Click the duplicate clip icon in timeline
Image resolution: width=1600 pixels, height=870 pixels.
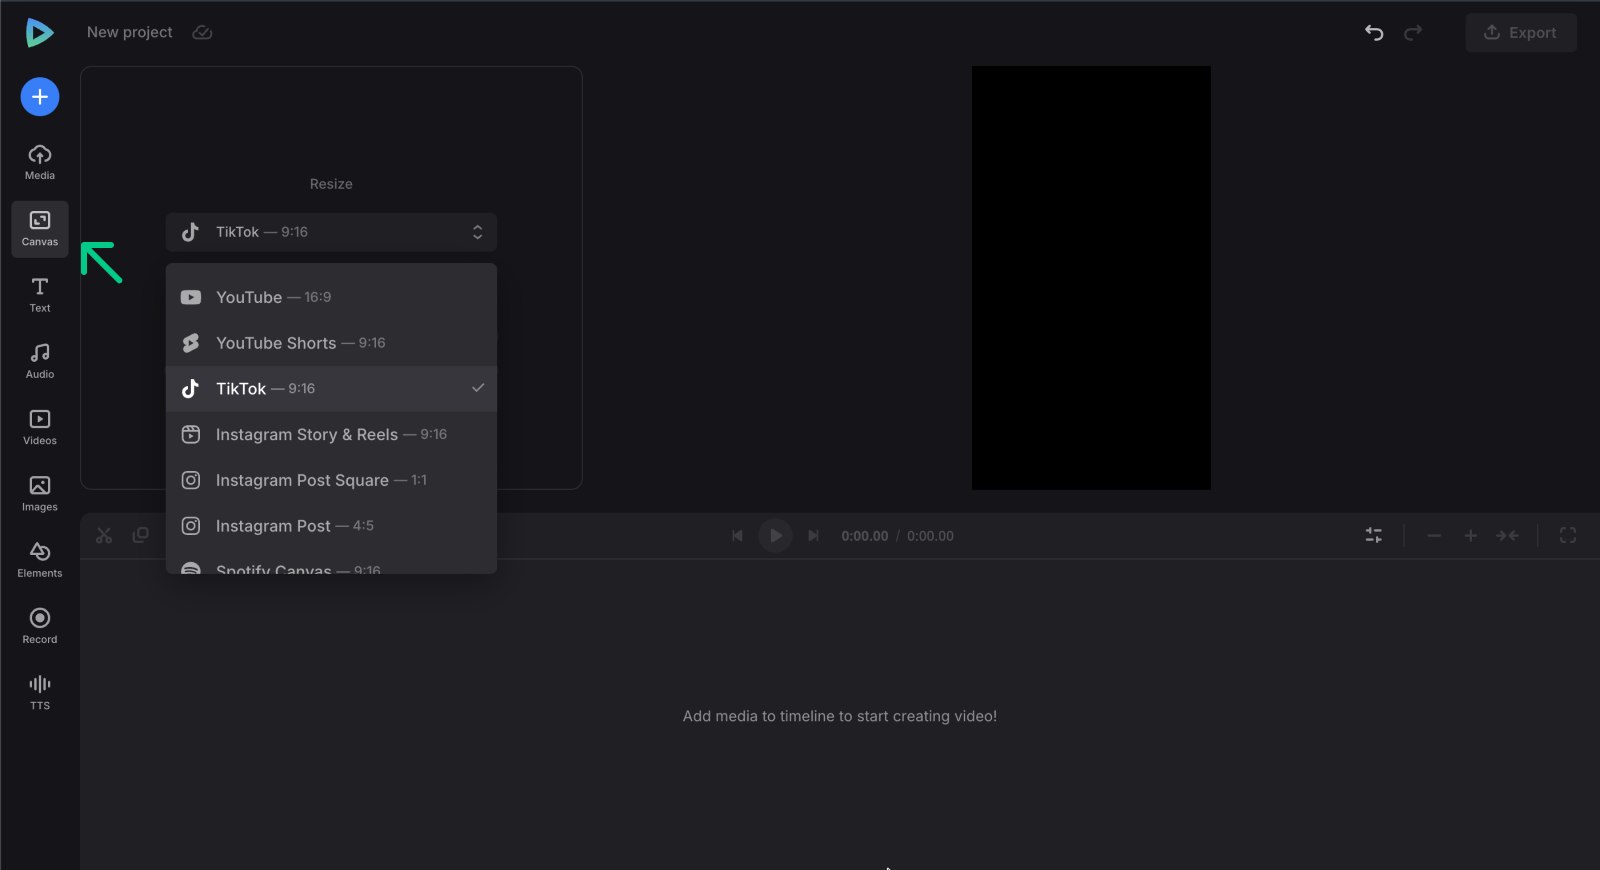click(141, 536)
